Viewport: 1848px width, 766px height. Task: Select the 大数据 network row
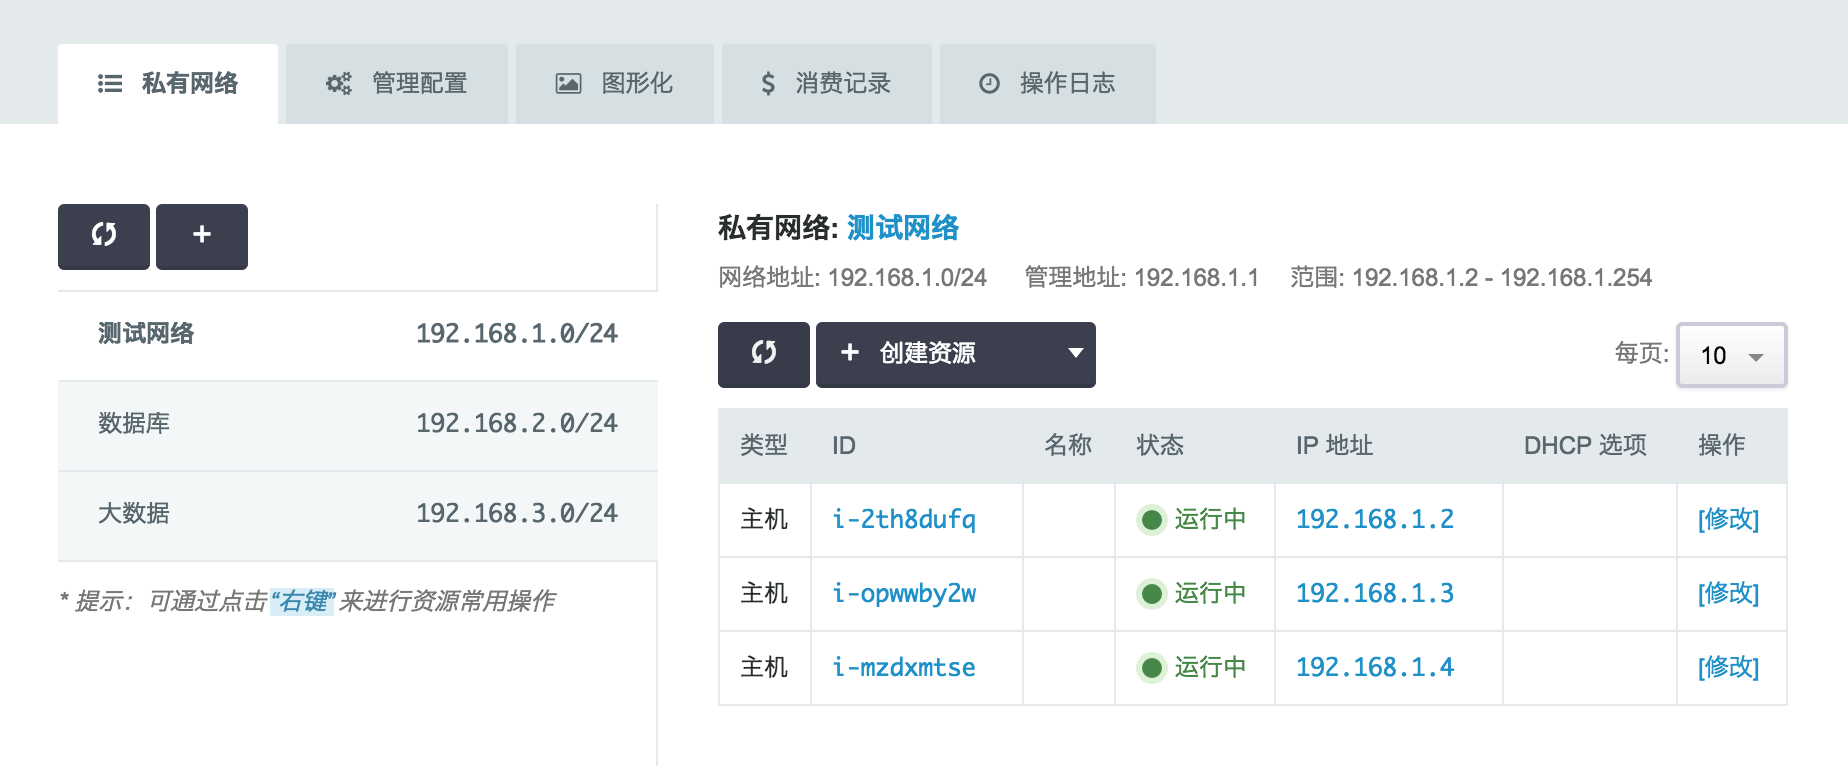tap(357, 514)
